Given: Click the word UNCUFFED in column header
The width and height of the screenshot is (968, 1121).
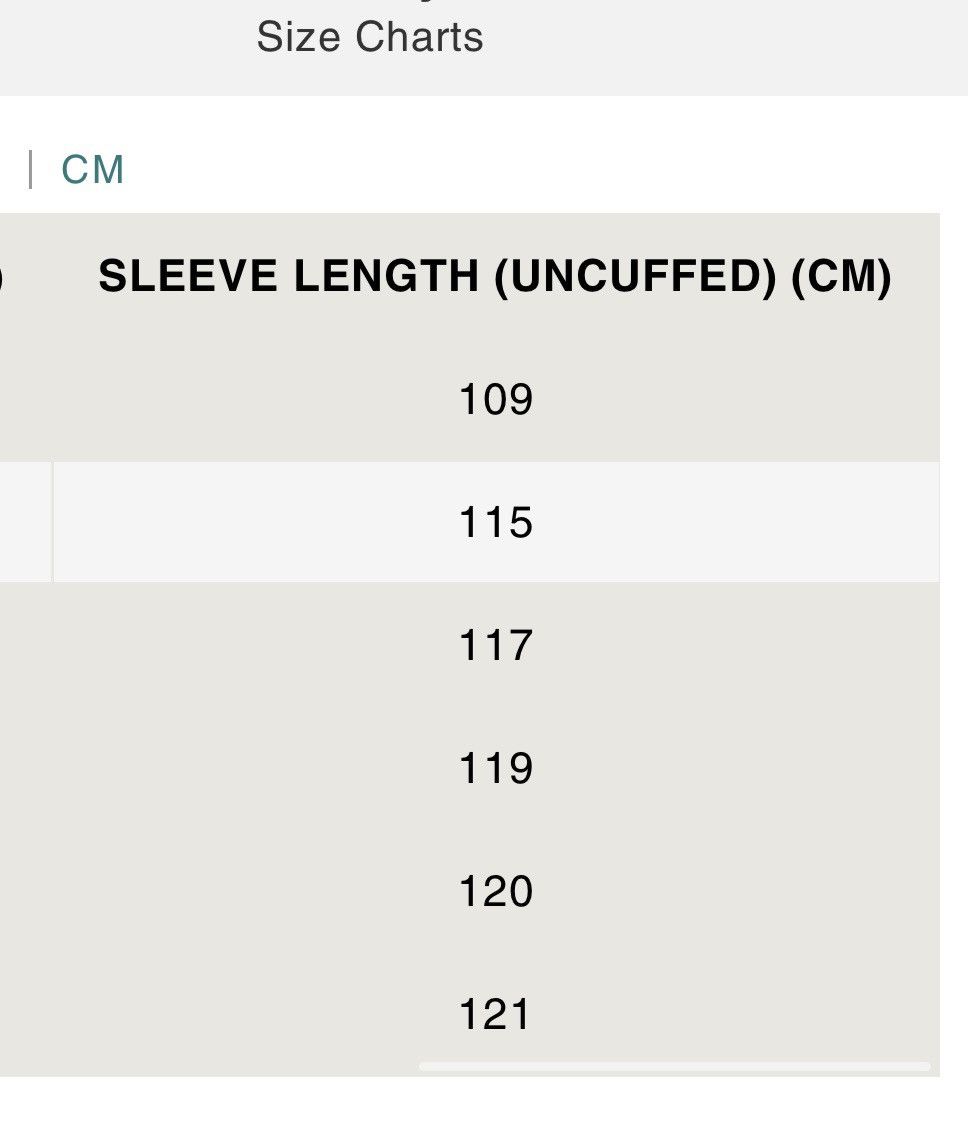Looking at the screenshot, I should click(636, 276).
